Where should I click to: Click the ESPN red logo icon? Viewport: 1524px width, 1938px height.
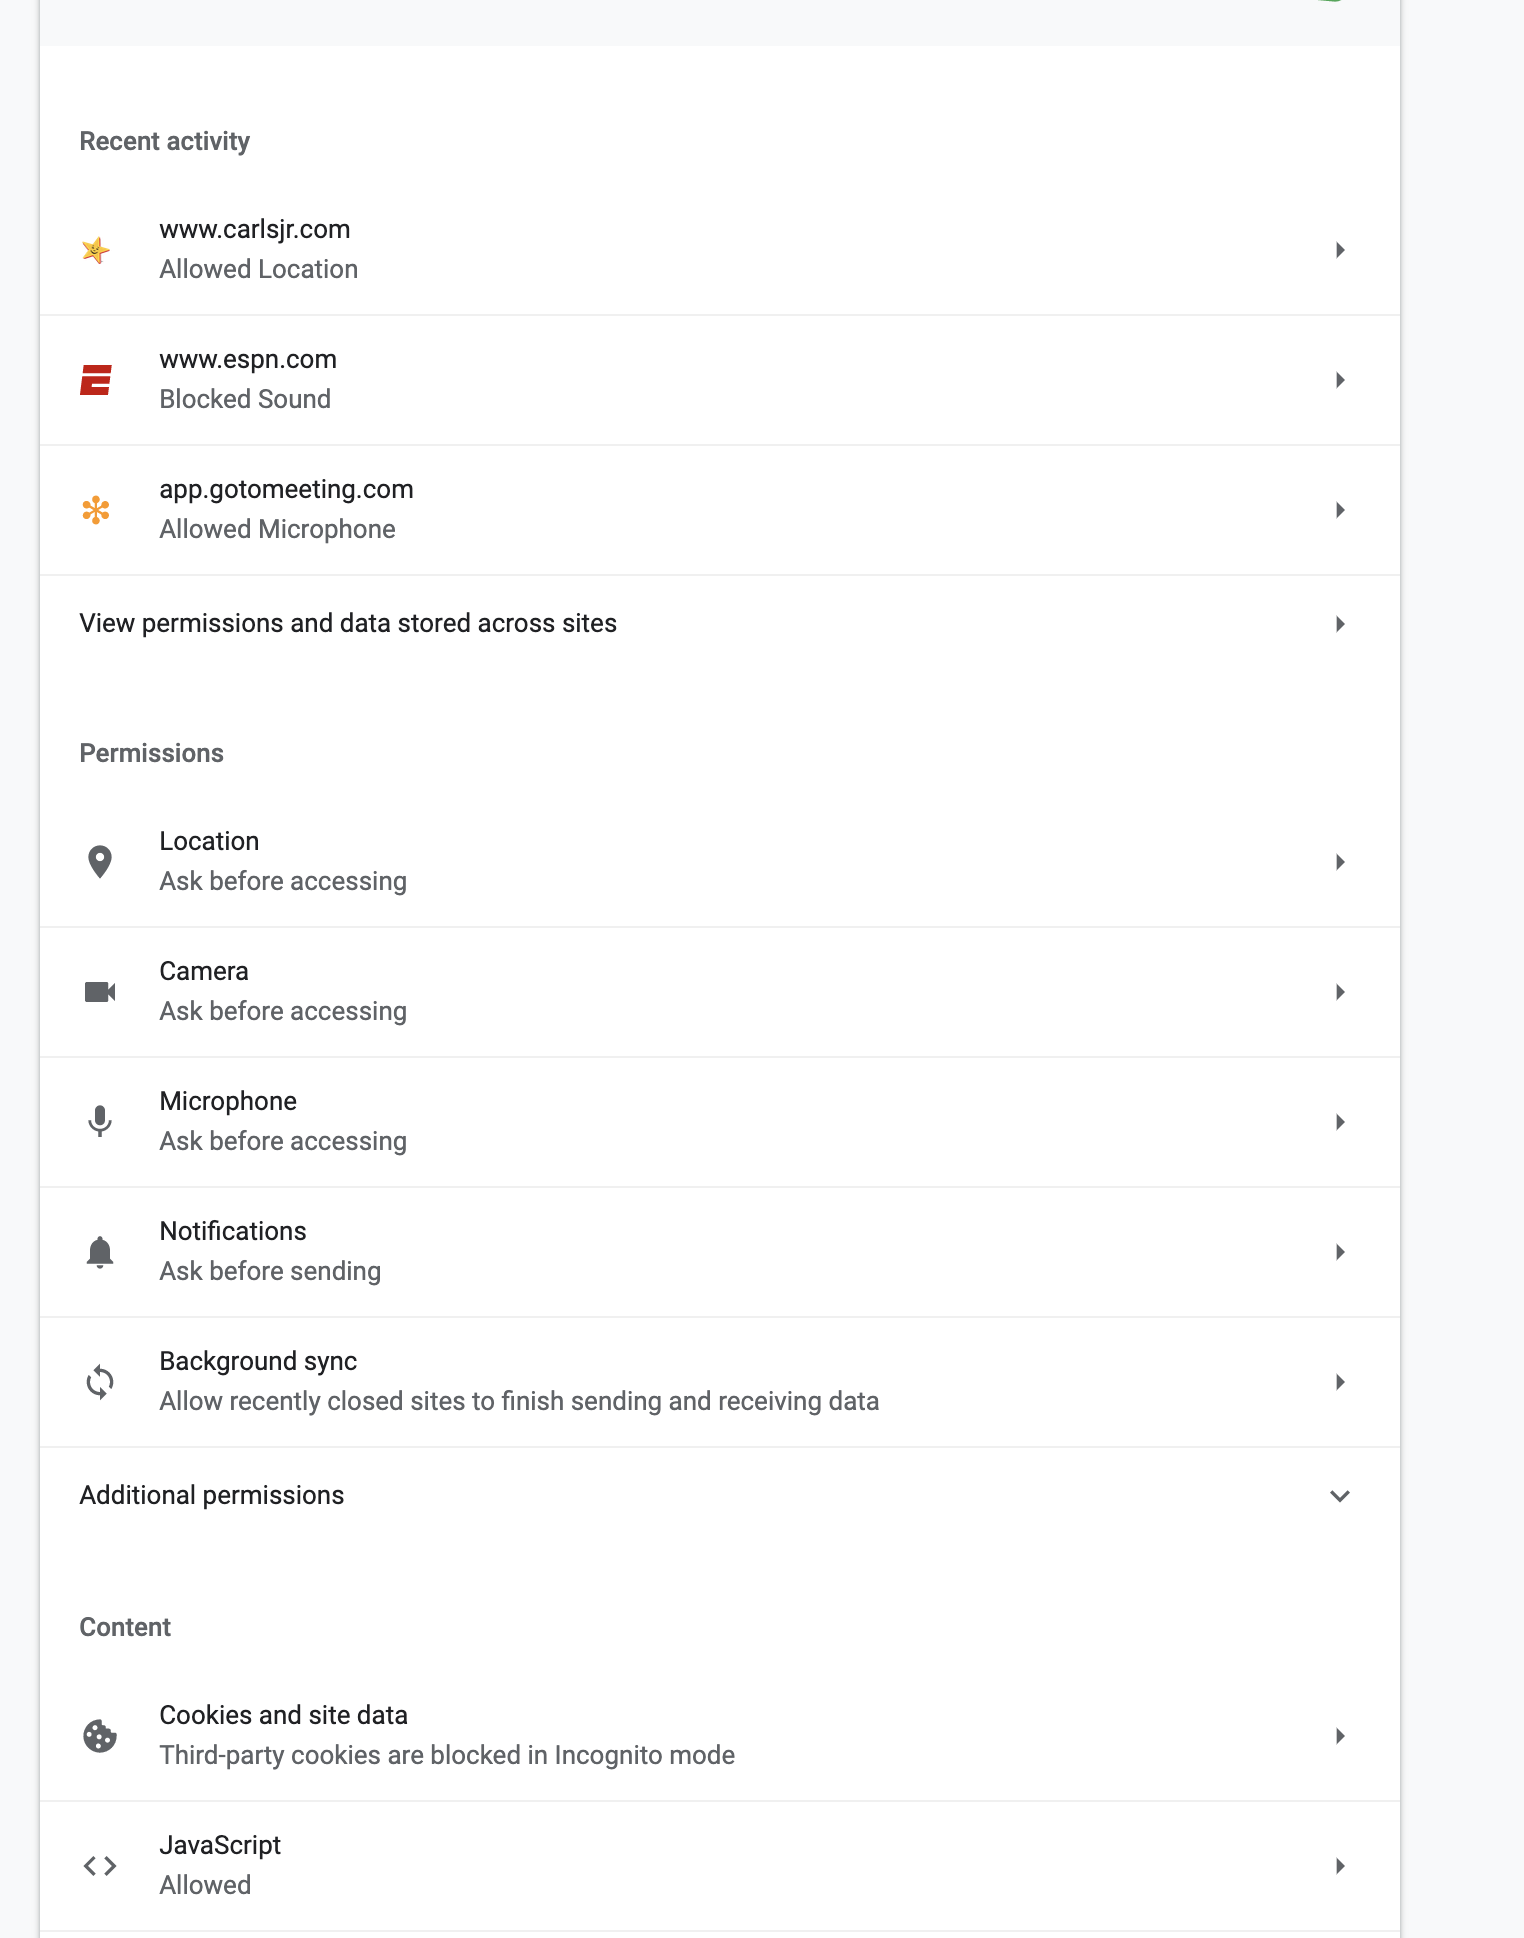tap(96, 380)
